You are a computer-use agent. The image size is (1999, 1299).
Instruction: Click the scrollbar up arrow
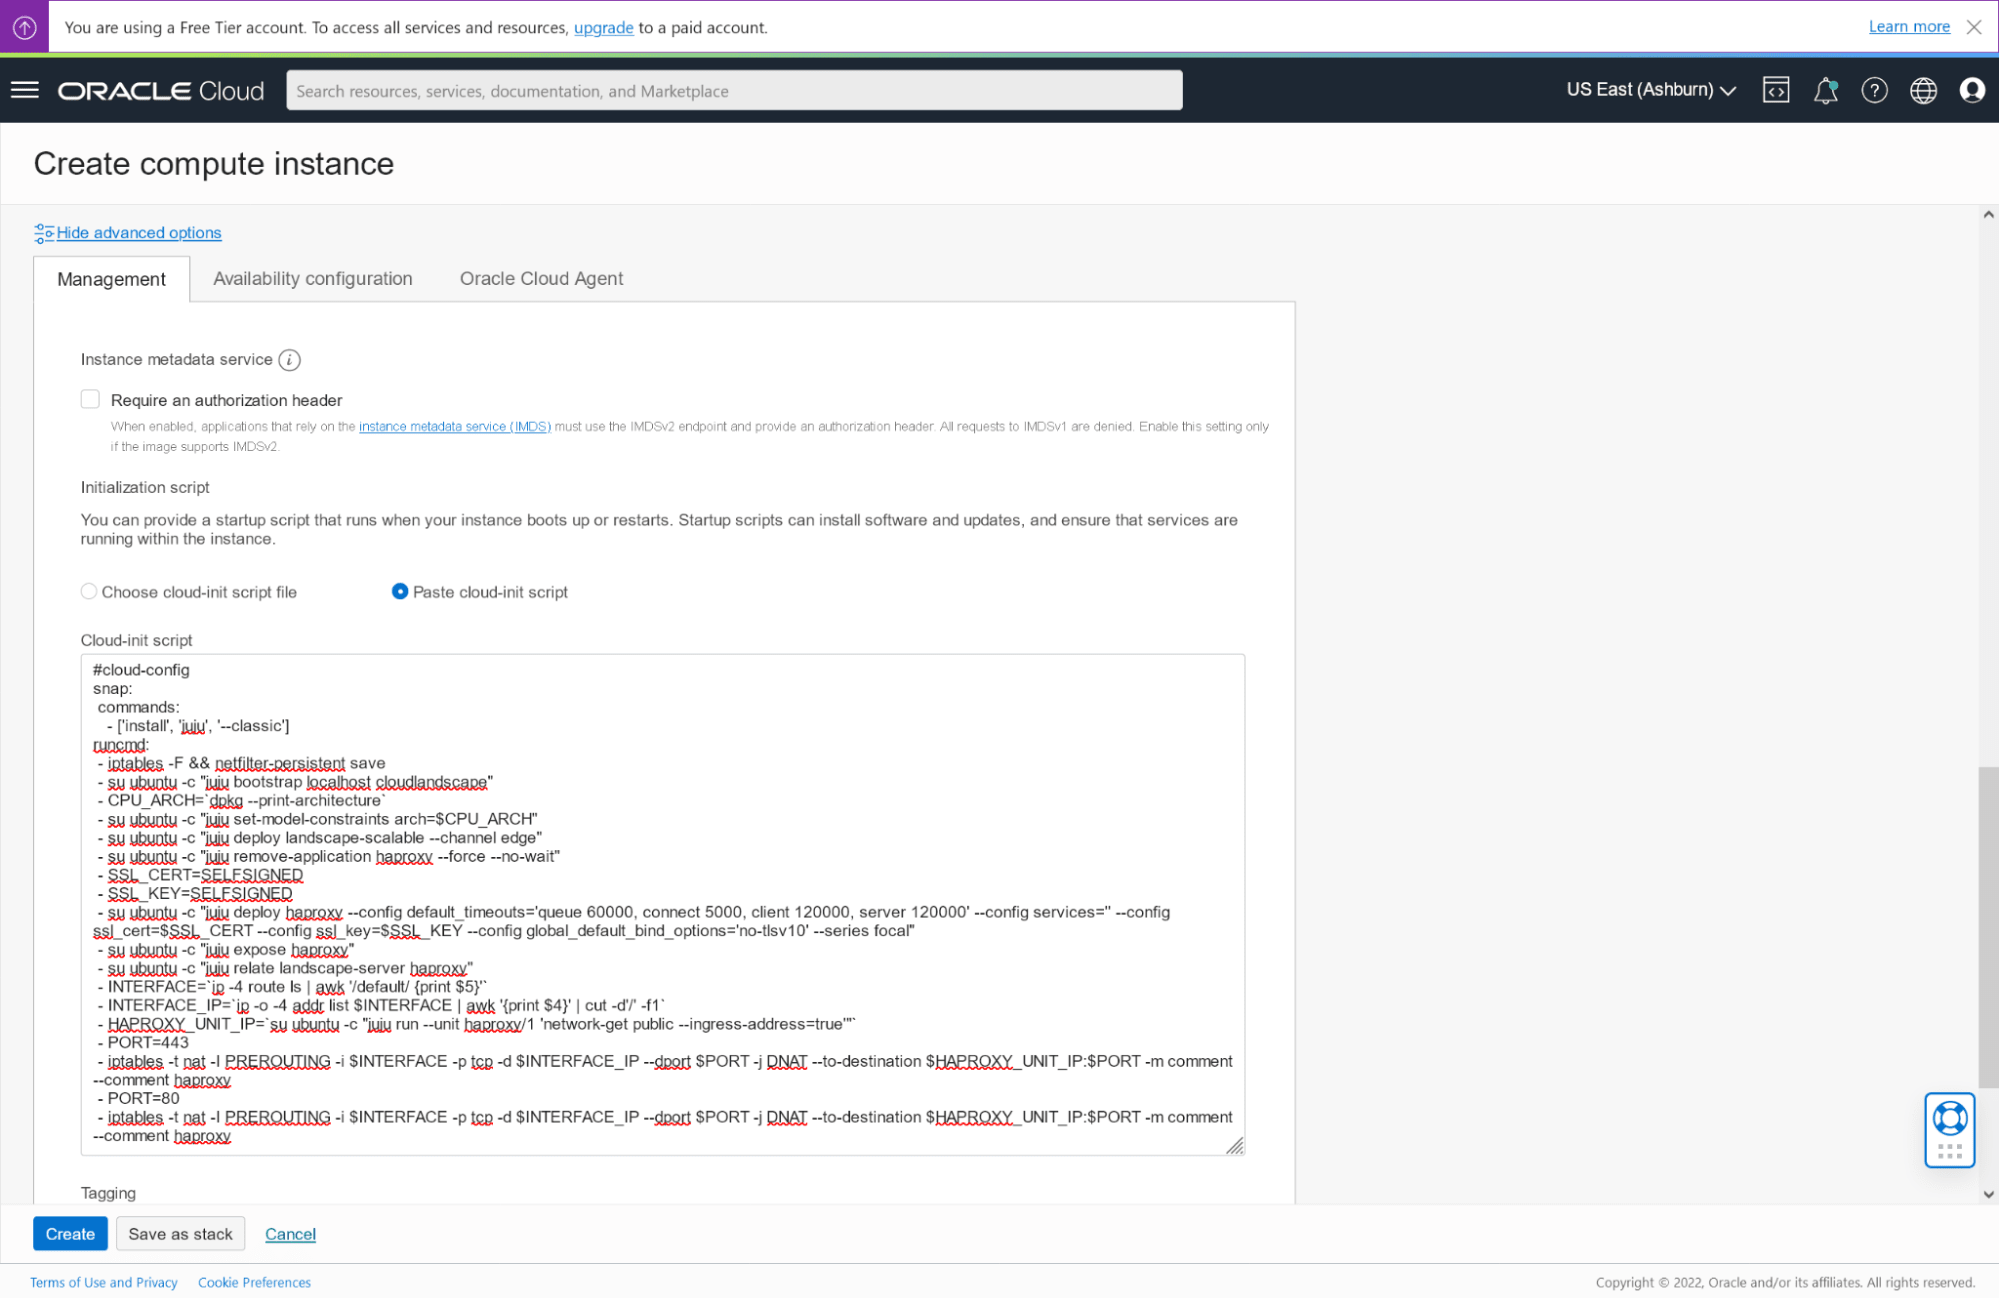coord(1988,214)
